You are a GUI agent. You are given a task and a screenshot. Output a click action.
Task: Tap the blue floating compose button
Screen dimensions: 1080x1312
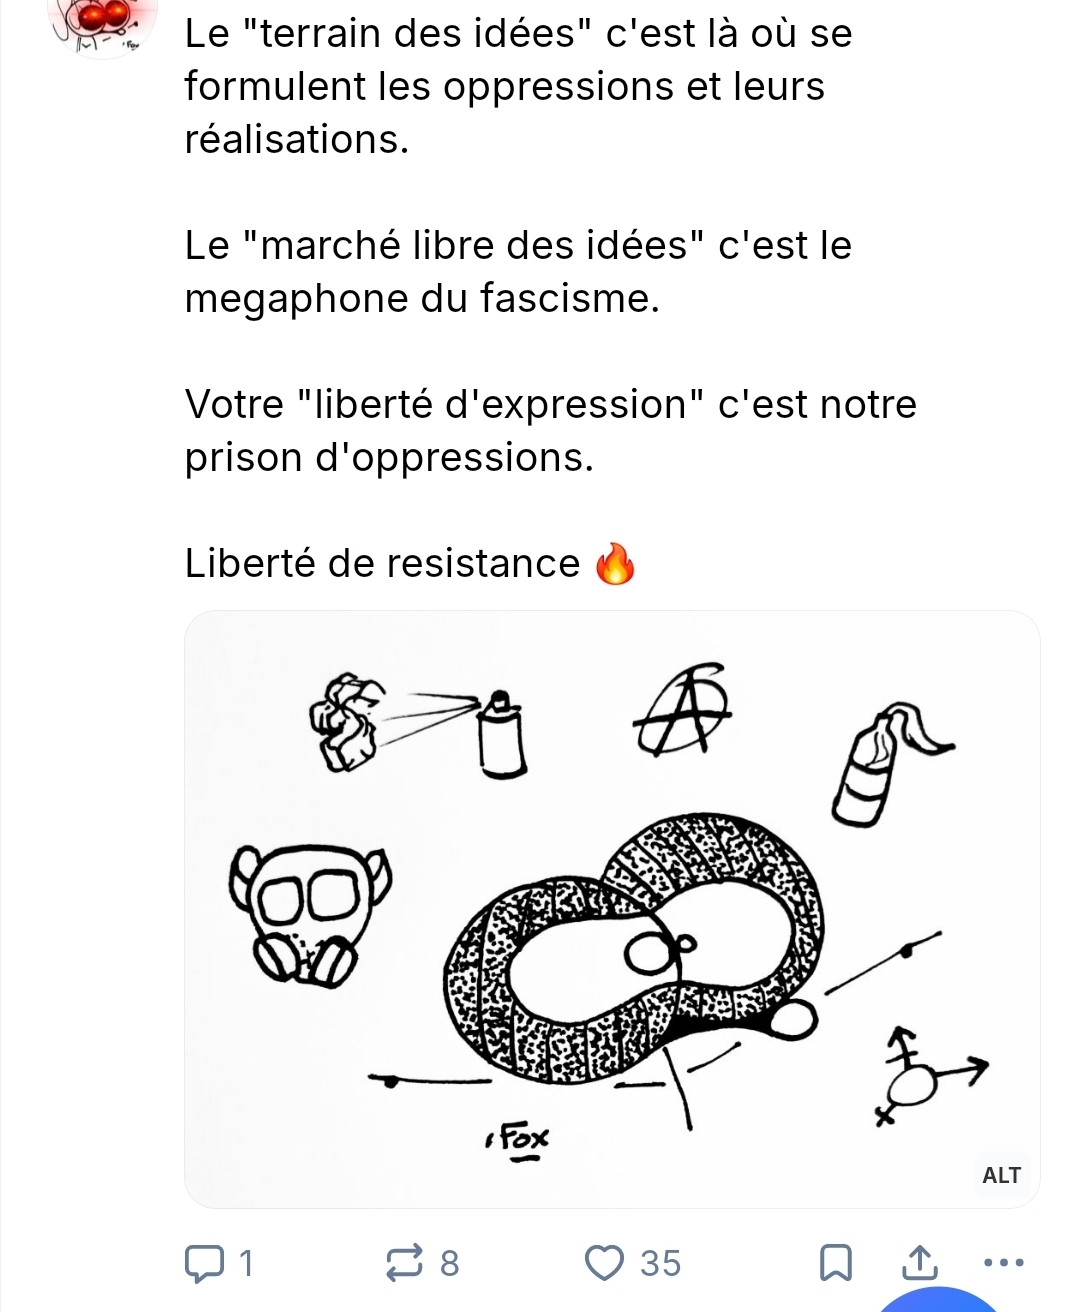coord(940,1298)
